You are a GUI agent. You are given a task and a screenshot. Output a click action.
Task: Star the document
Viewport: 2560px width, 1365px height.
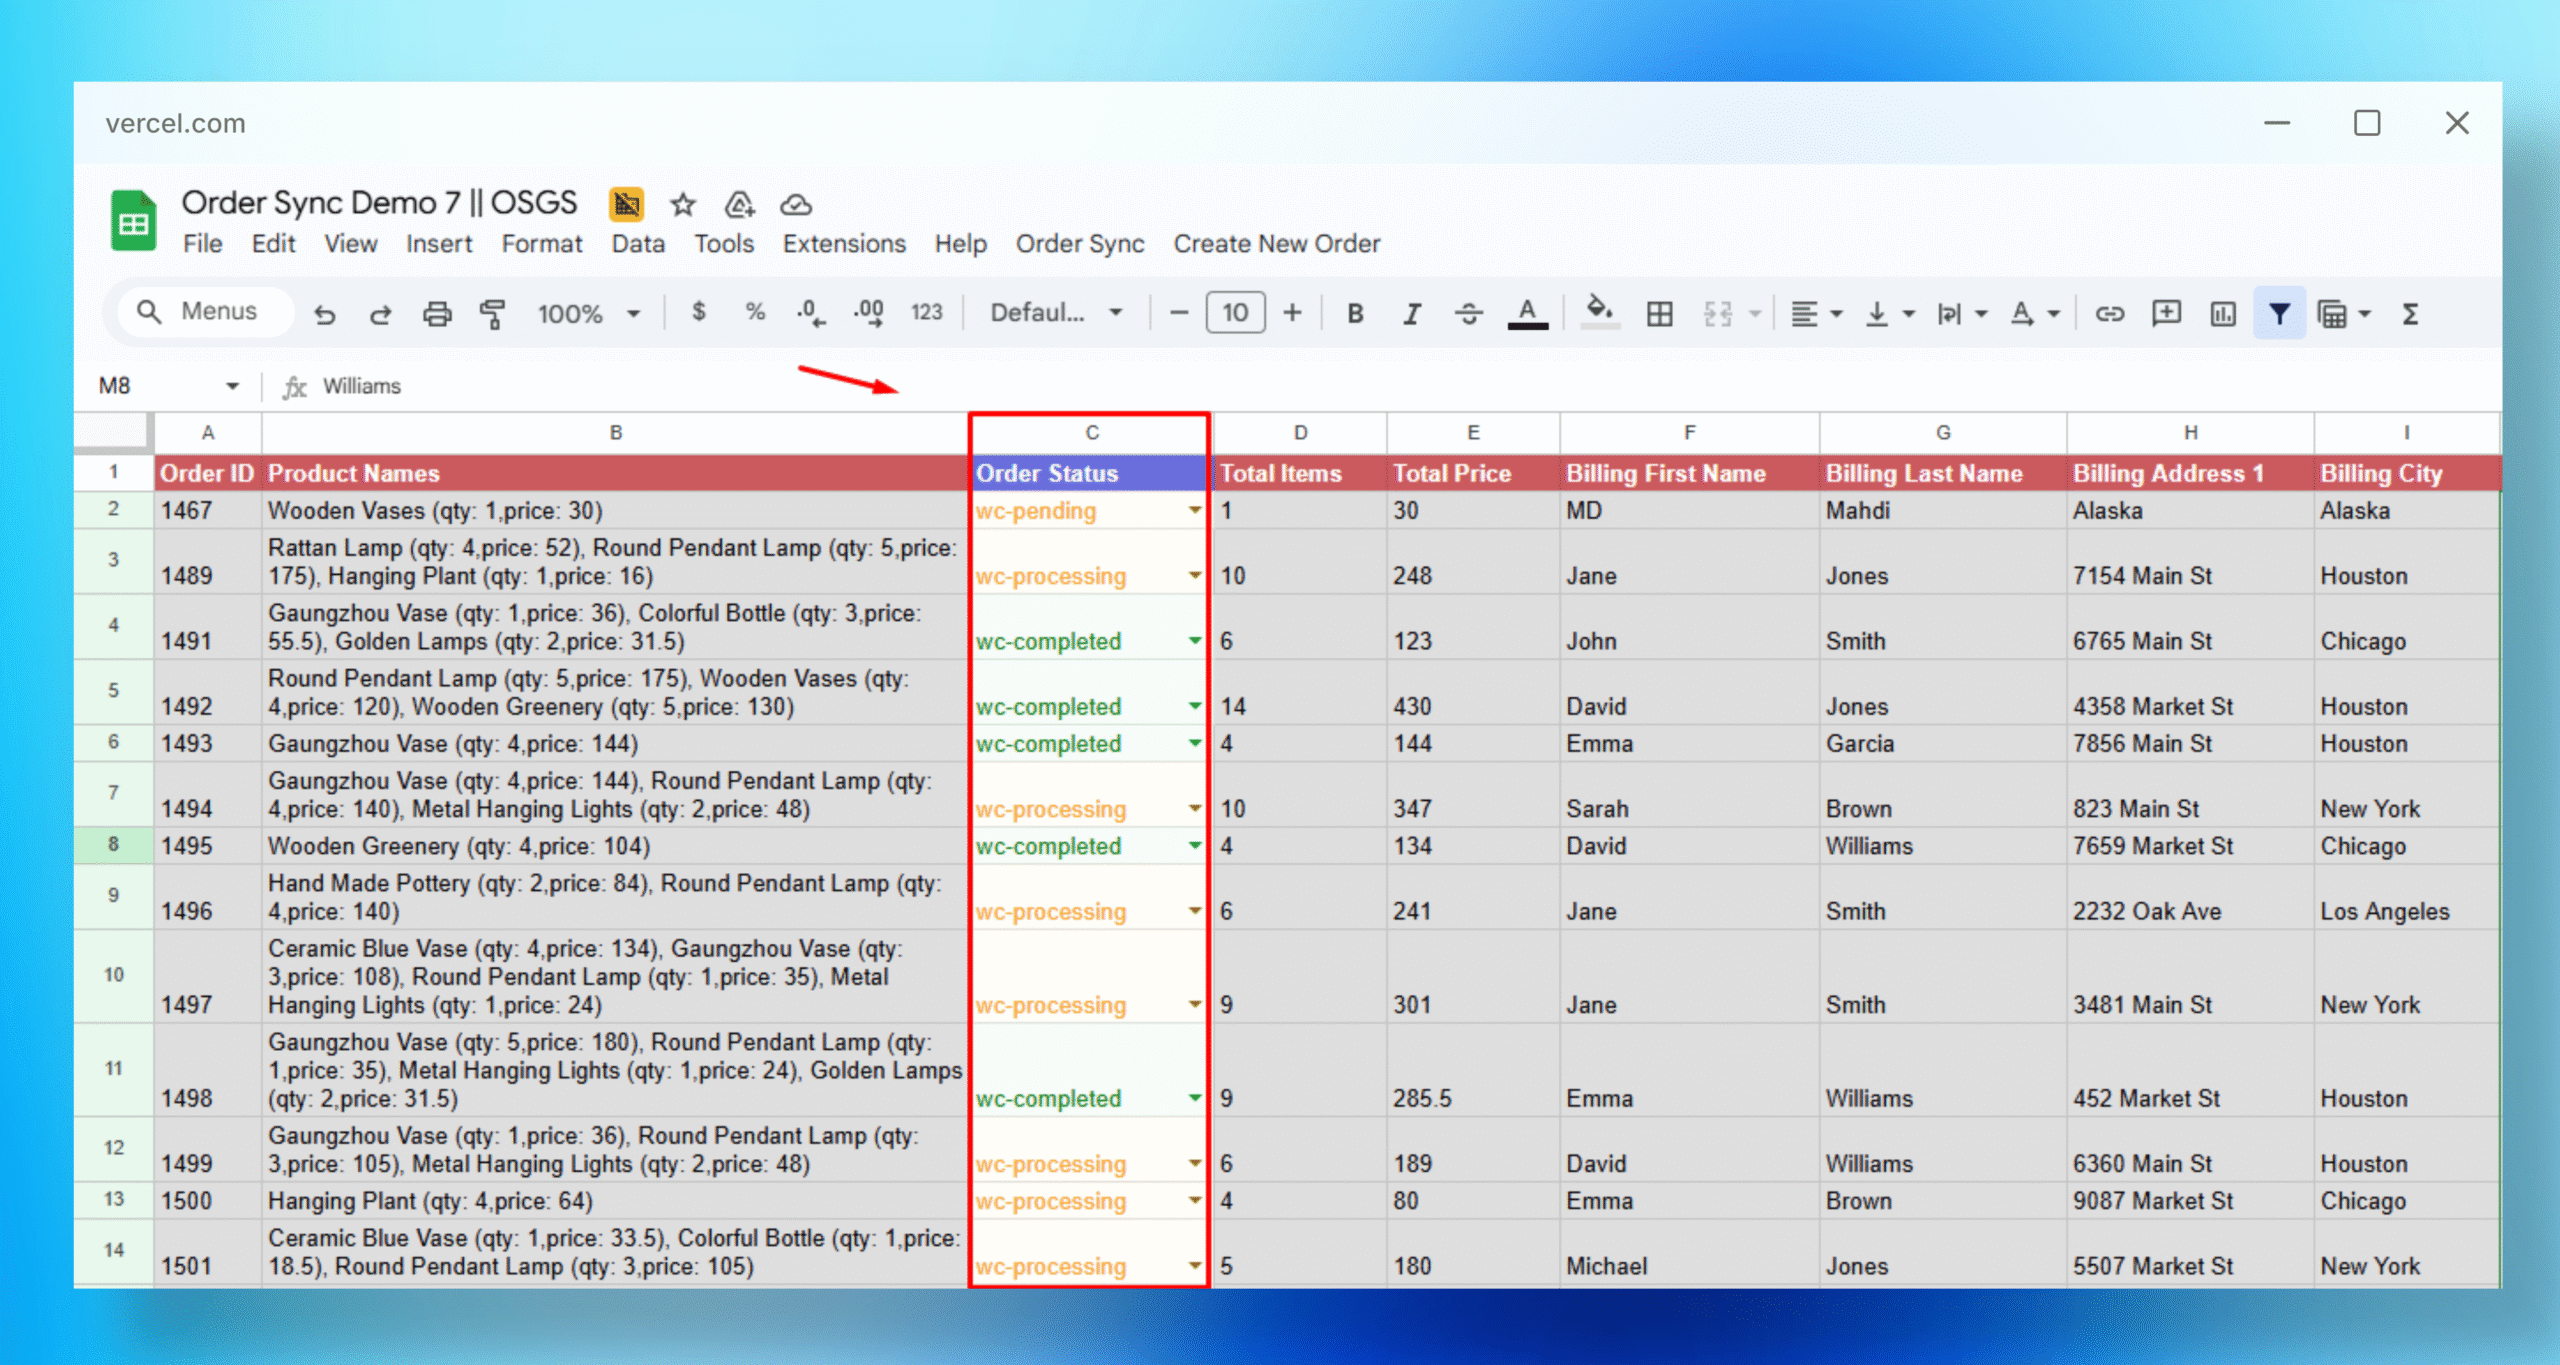[x=683, y=205]
